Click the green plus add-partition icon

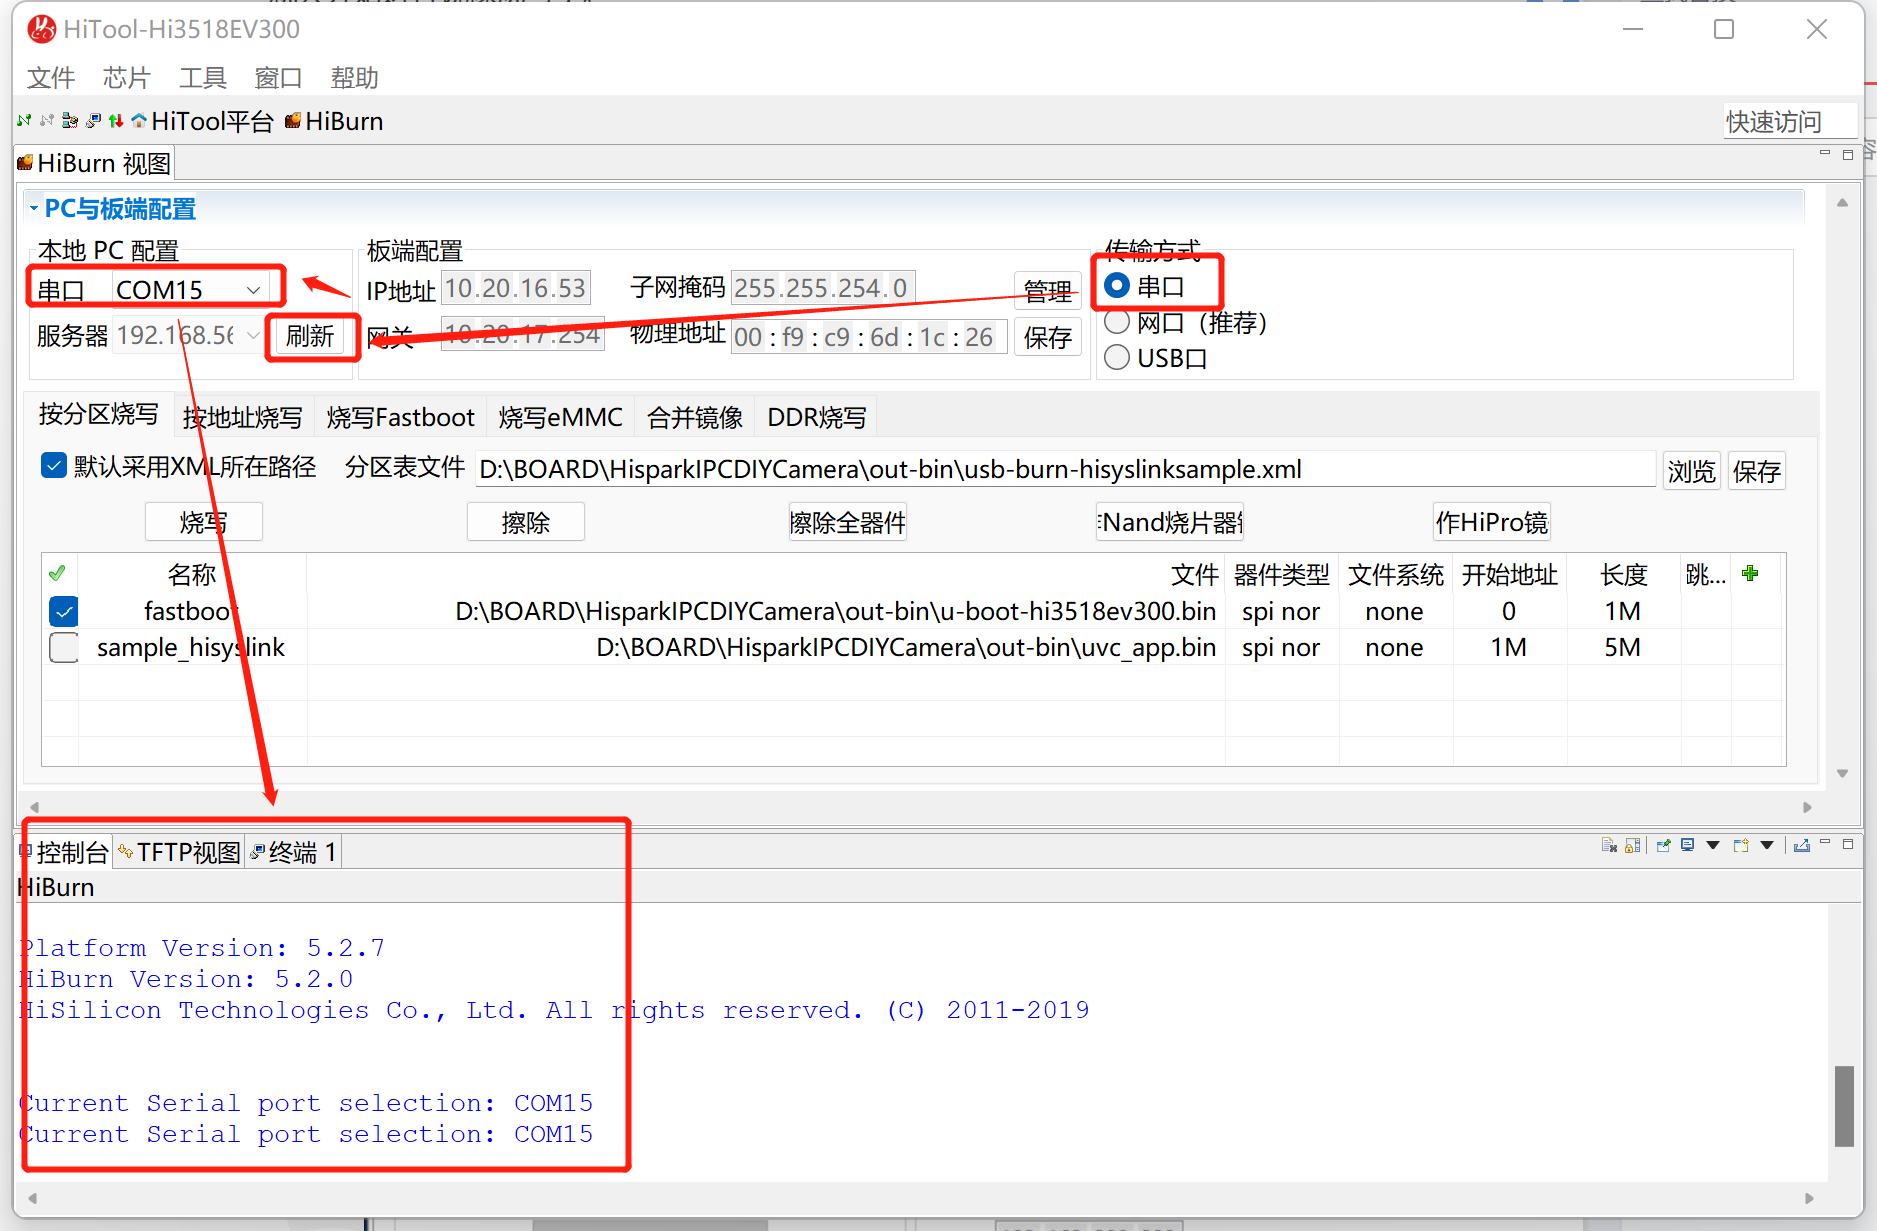(1750, 573)
